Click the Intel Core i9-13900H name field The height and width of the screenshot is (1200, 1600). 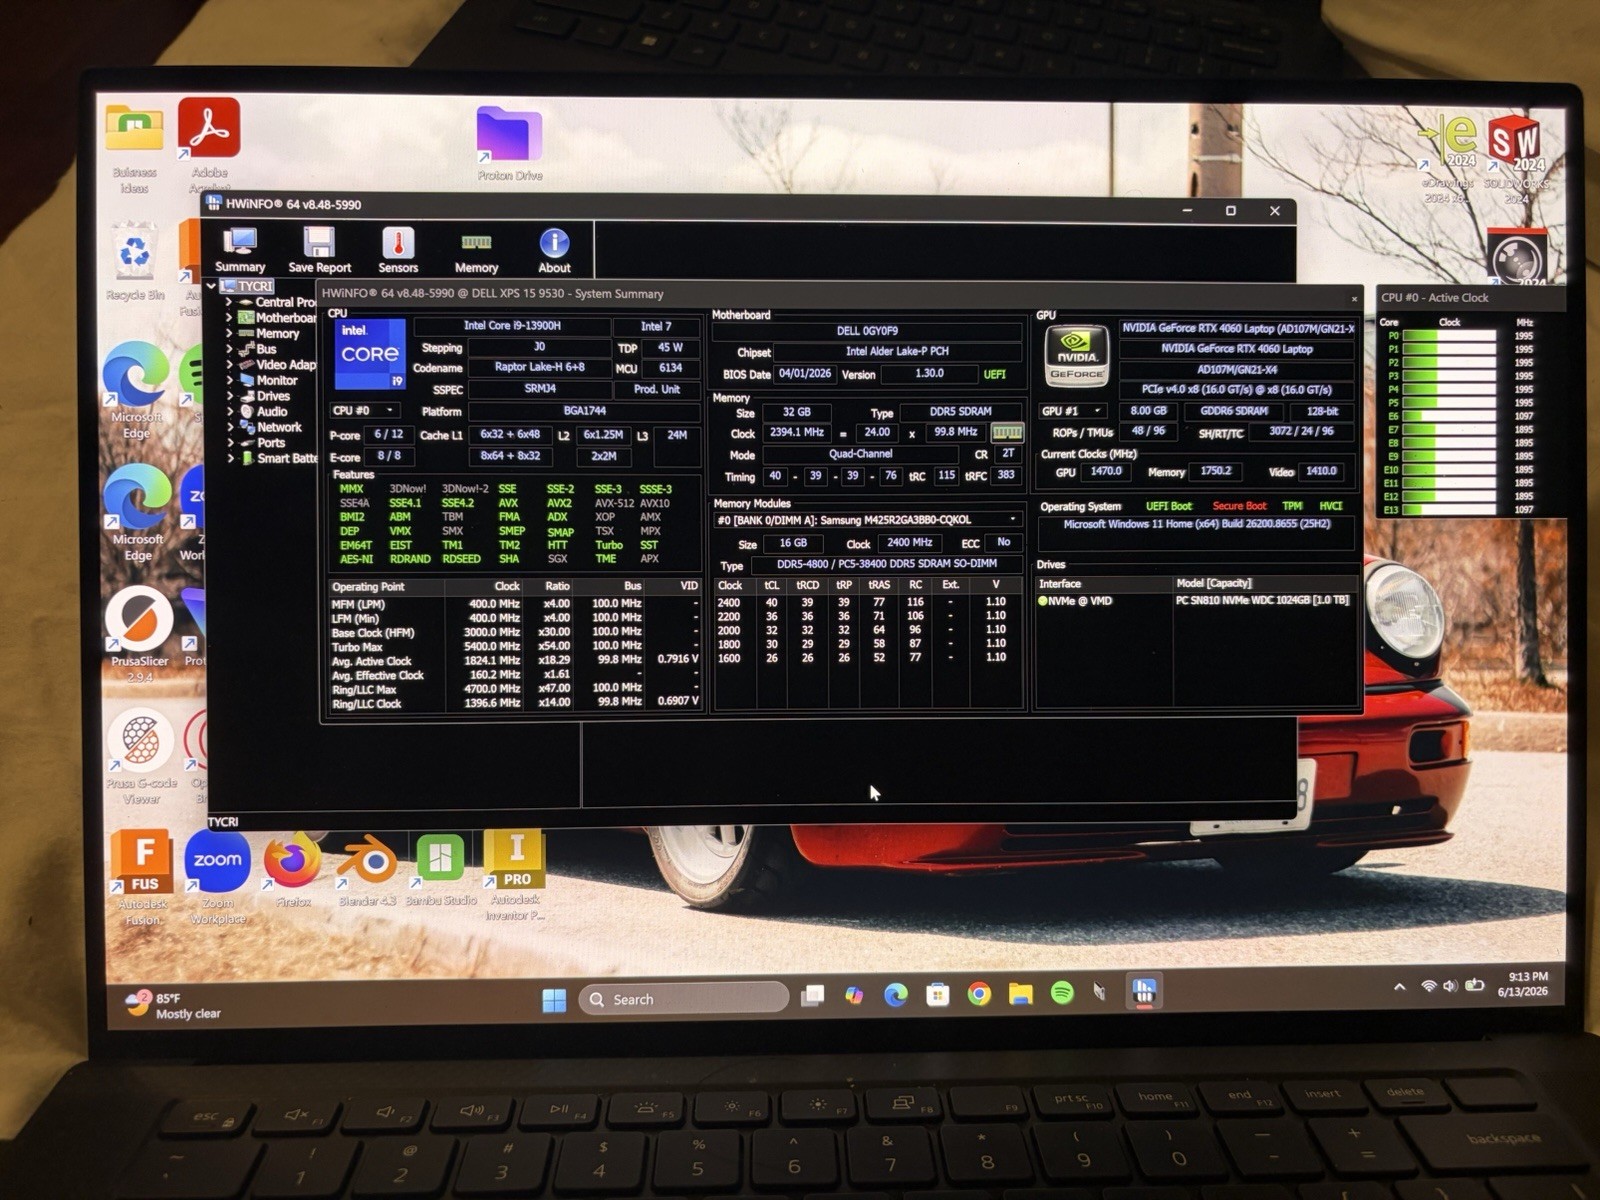pos(512,326)
